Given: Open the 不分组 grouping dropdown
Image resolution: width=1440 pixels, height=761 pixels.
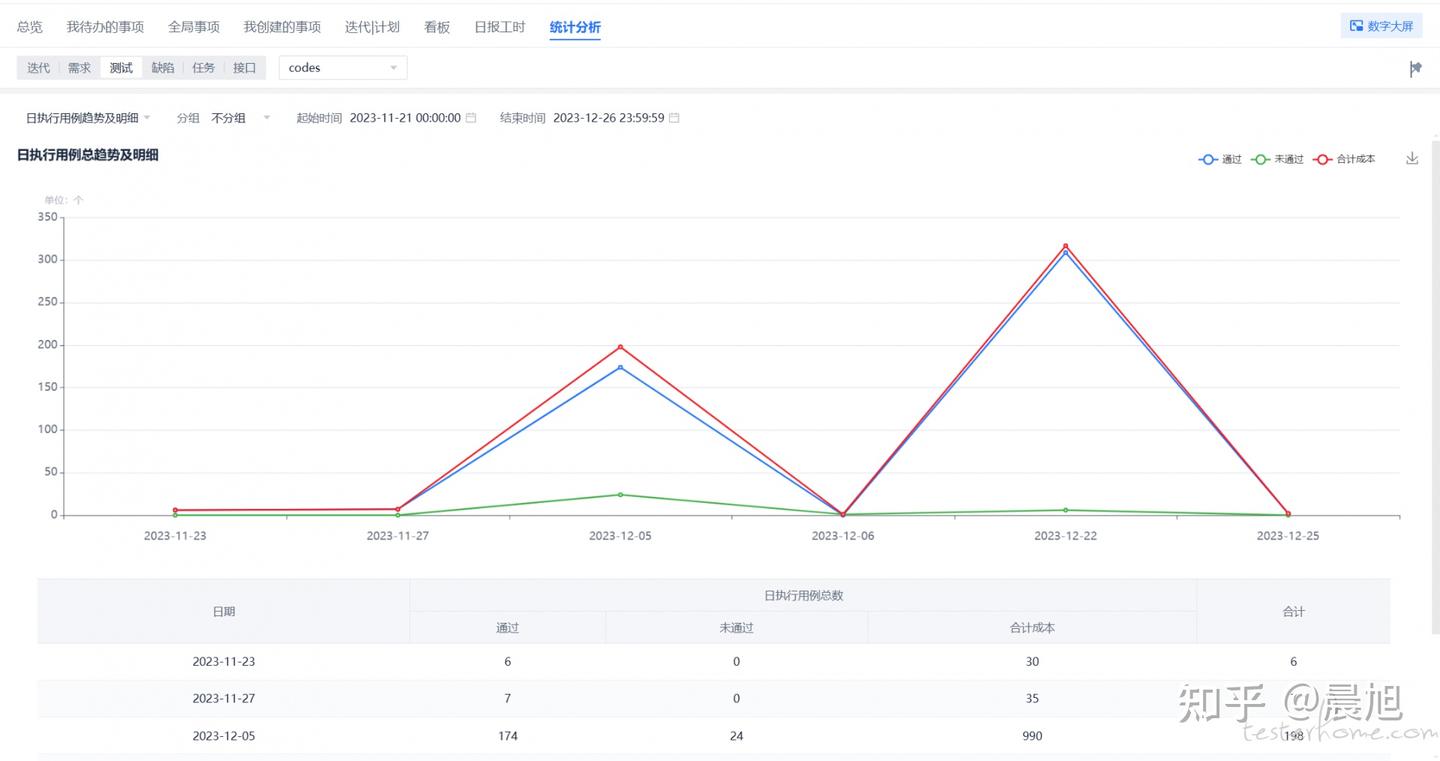Looking at the screenshot, I should [x=240, y=118].
